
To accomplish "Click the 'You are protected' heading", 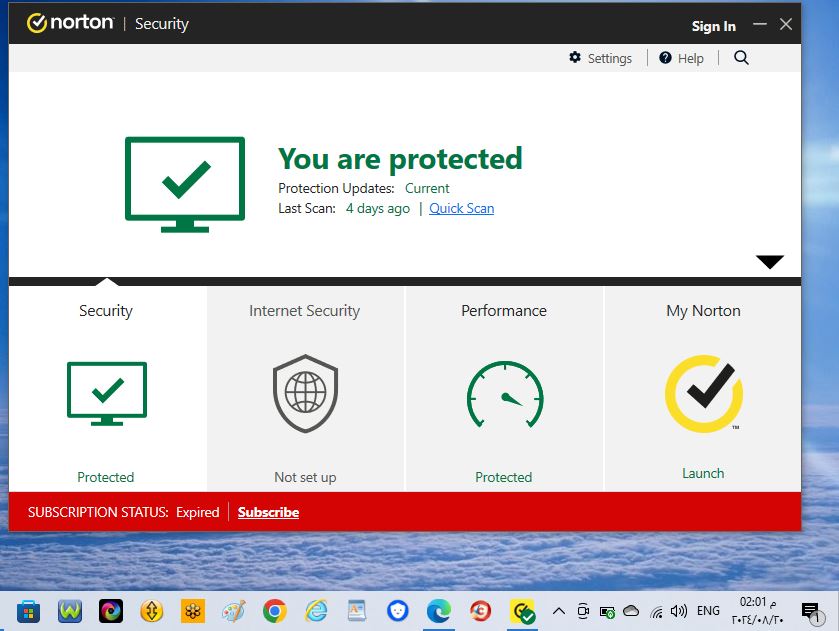I will (x=400, y=159).
